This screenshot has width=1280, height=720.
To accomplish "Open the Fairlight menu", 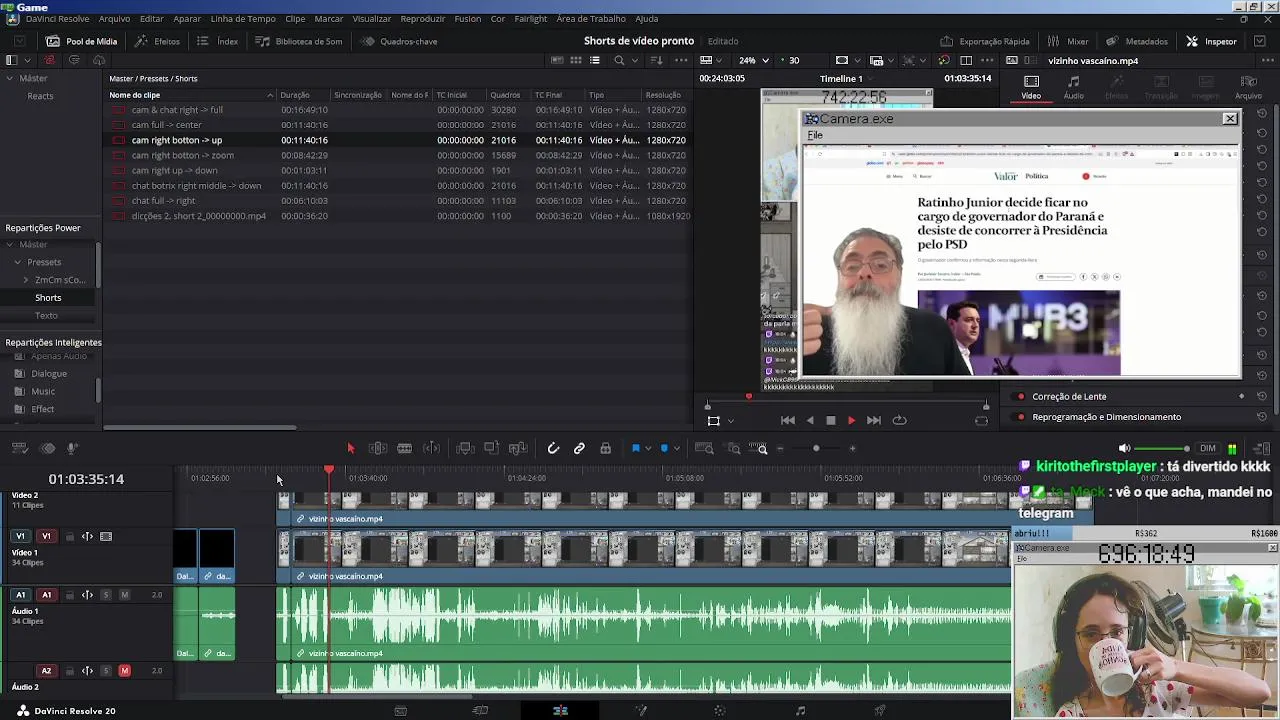I will [x=531, y=19].
